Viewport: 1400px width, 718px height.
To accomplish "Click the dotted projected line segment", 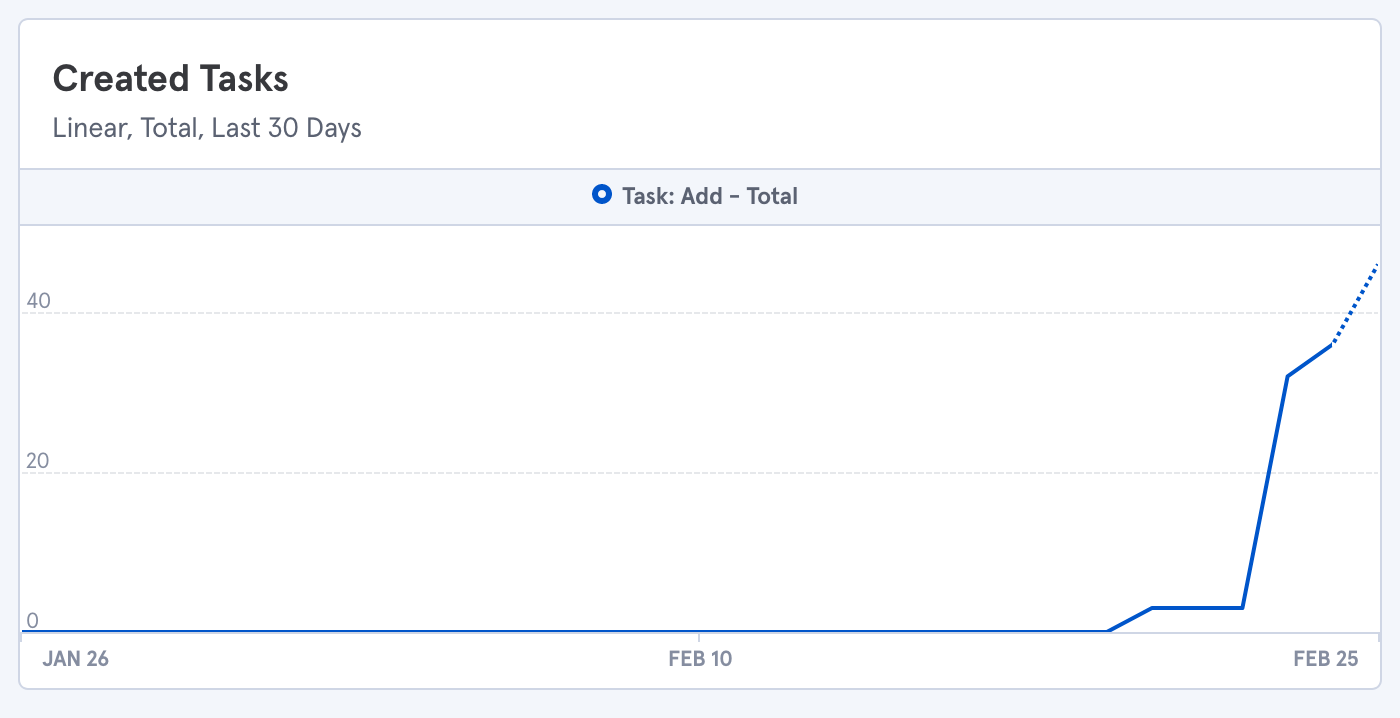I will click(1356, 302).
